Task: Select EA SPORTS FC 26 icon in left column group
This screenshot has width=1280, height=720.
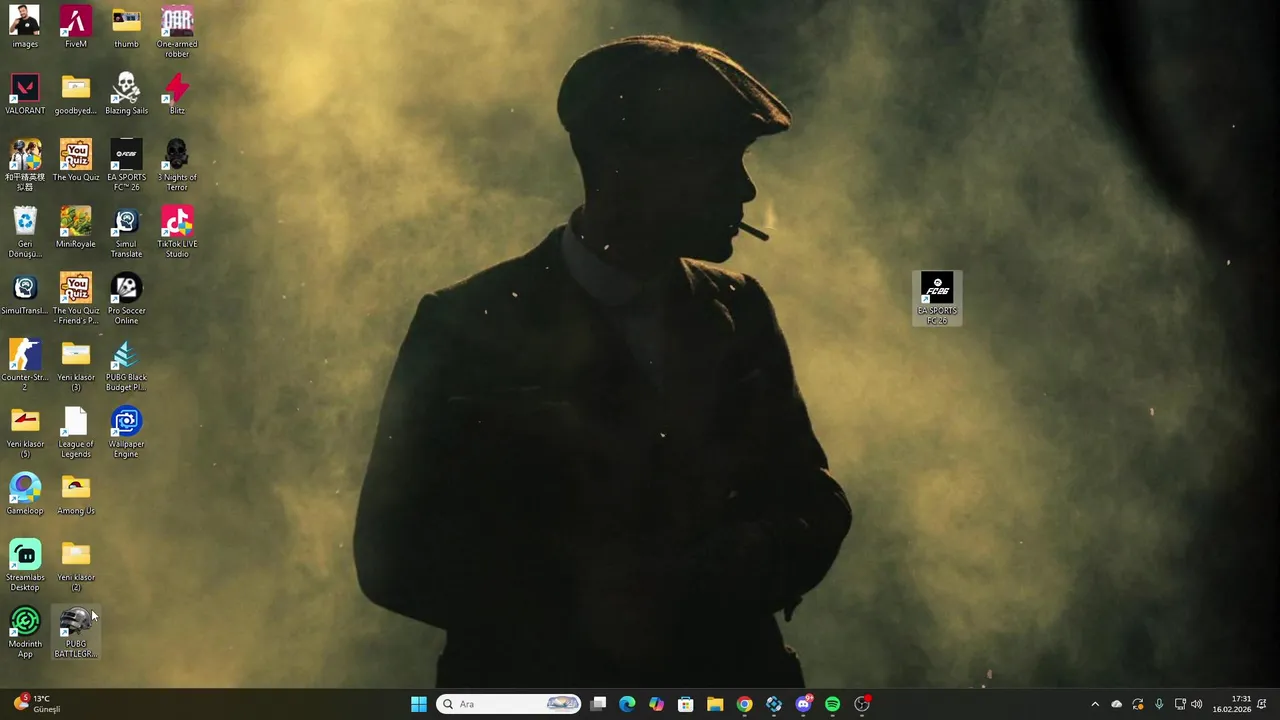Action: pyautogui.click(x=126, y=166)
